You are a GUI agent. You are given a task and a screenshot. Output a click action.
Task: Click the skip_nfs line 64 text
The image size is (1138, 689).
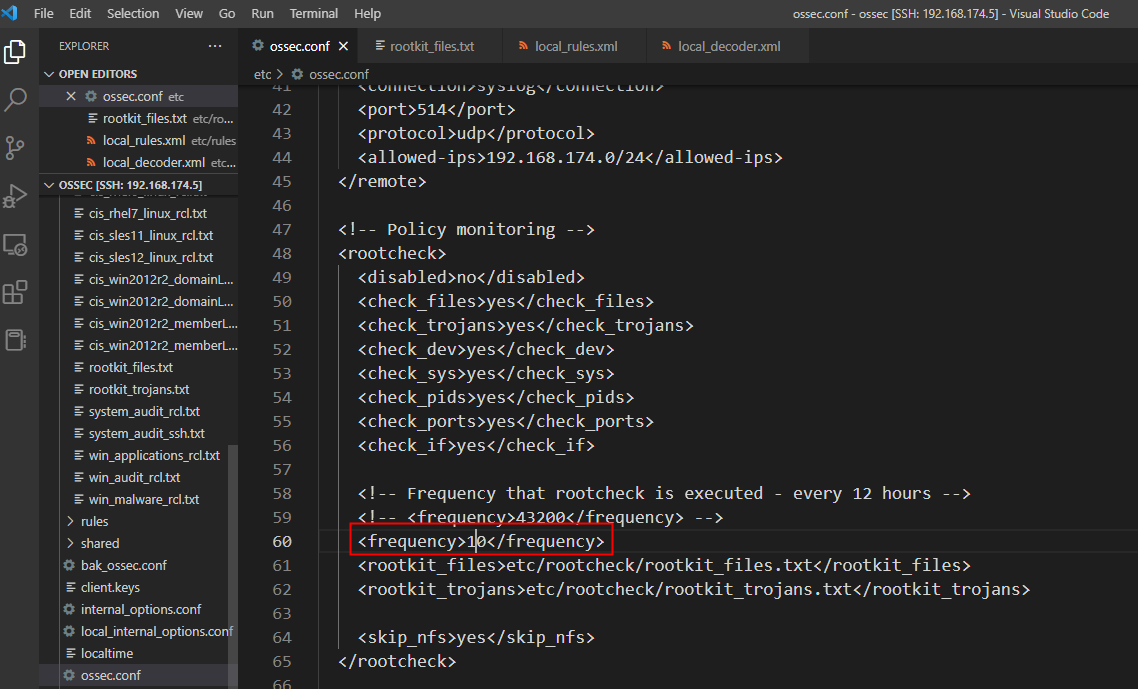coord(476,637)
